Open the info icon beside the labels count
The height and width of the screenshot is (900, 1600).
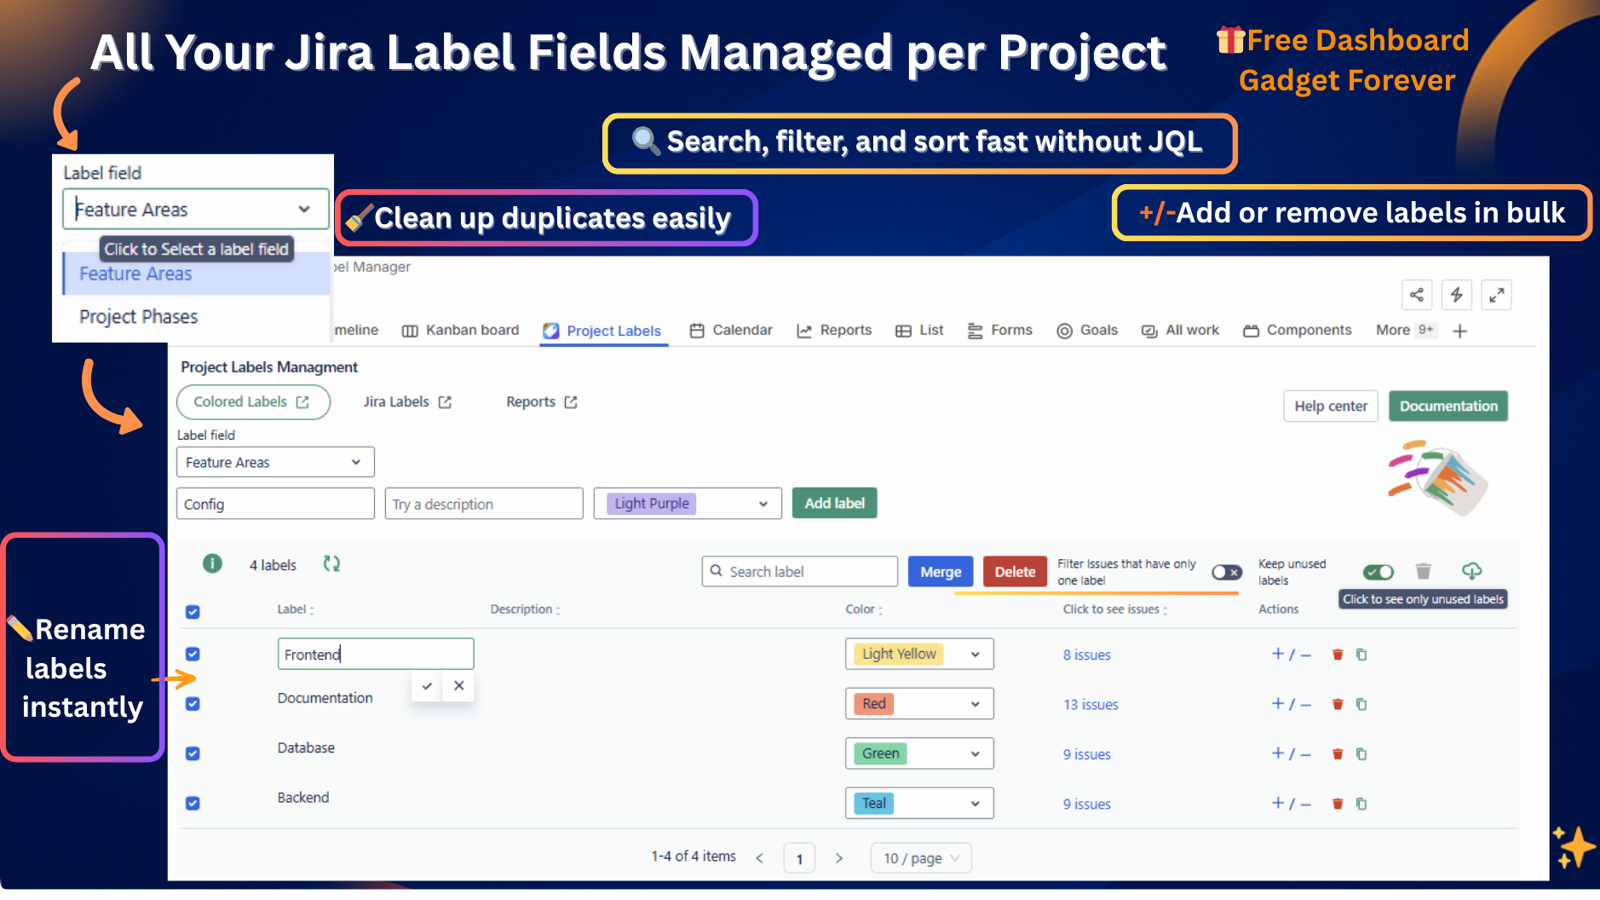coord(212,564)
